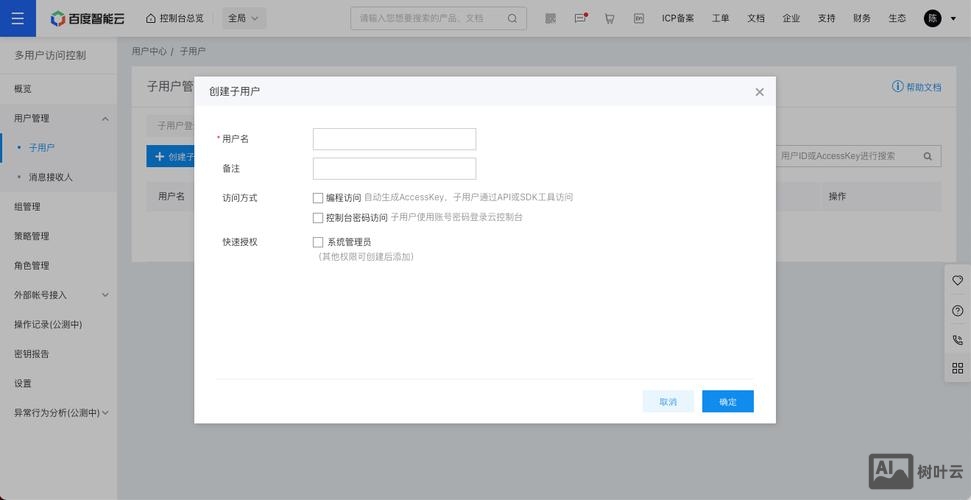Click the grid apps icon on right
This screenshot has width=971, height=500.
[x=957, y=369]
